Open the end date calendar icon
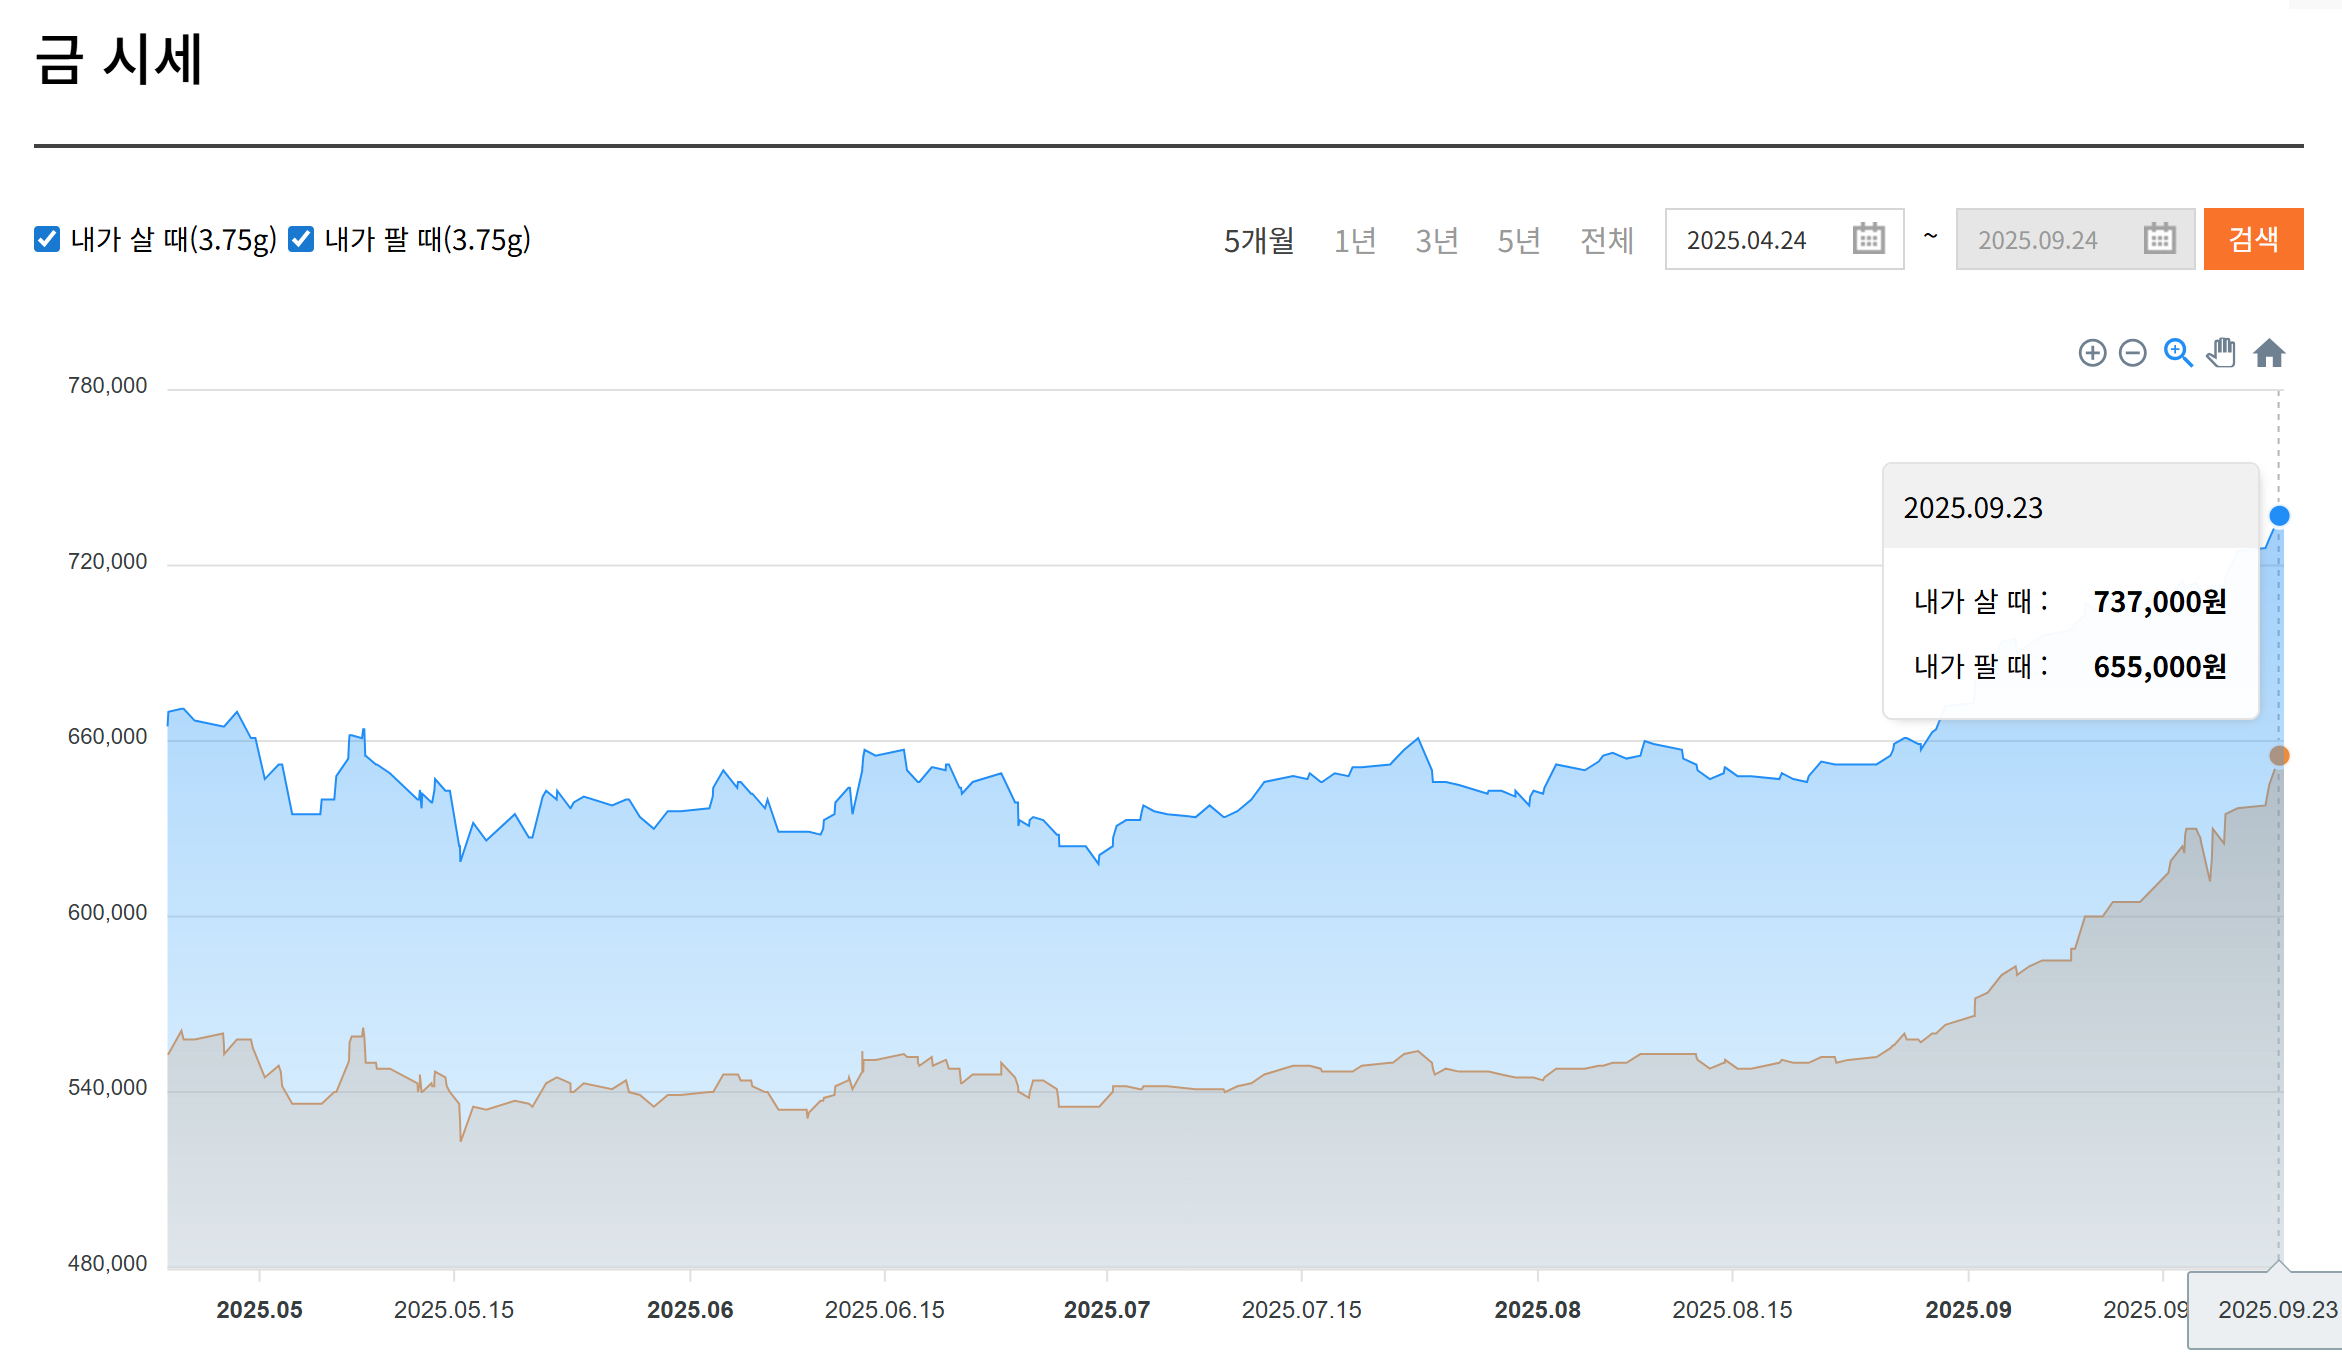The height and width of the screenshot is (1356, 2342). tap(2159, 239)
